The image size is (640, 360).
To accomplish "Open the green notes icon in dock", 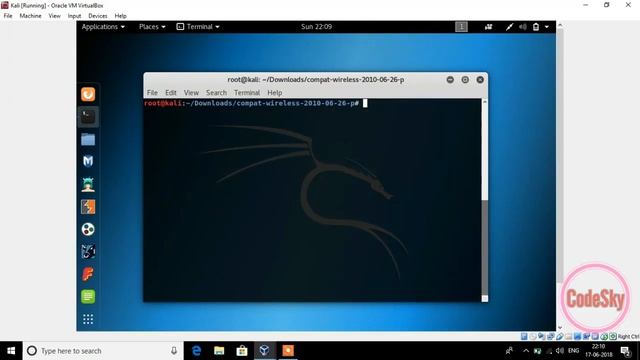I will 88,296.
